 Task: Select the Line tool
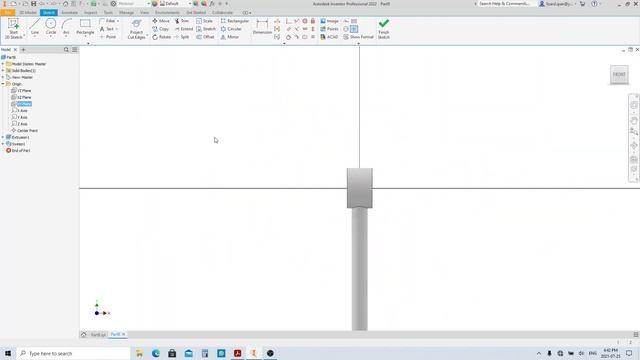35,27
